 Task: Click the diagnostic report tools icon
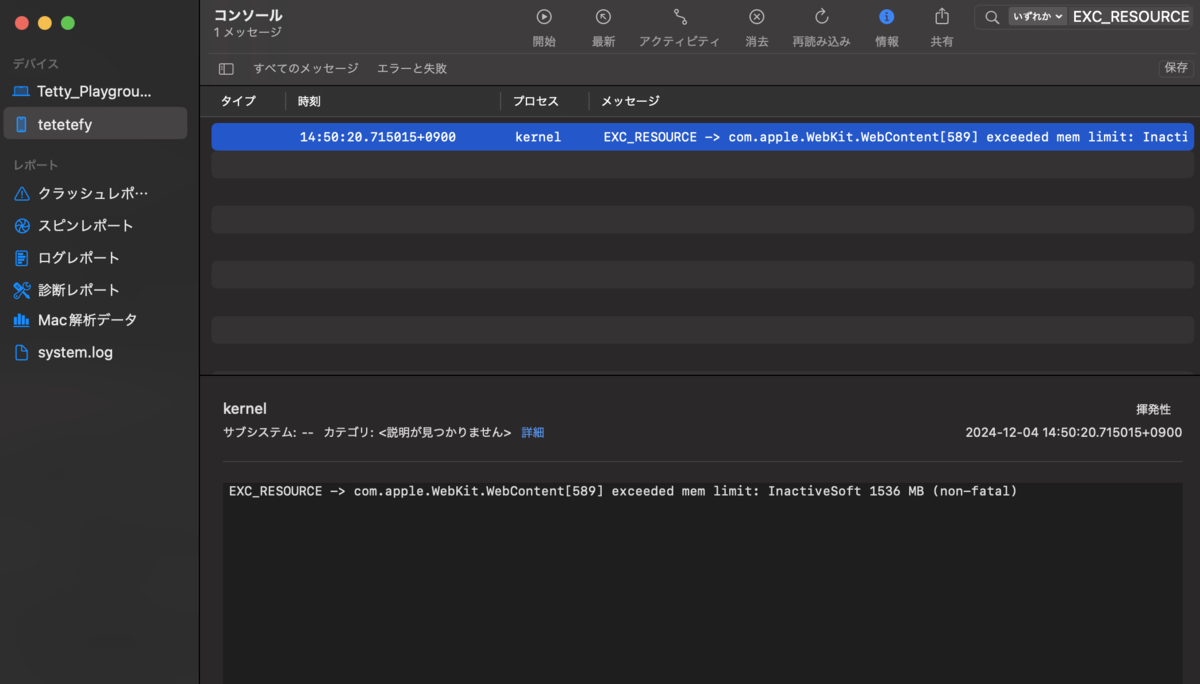22,289
